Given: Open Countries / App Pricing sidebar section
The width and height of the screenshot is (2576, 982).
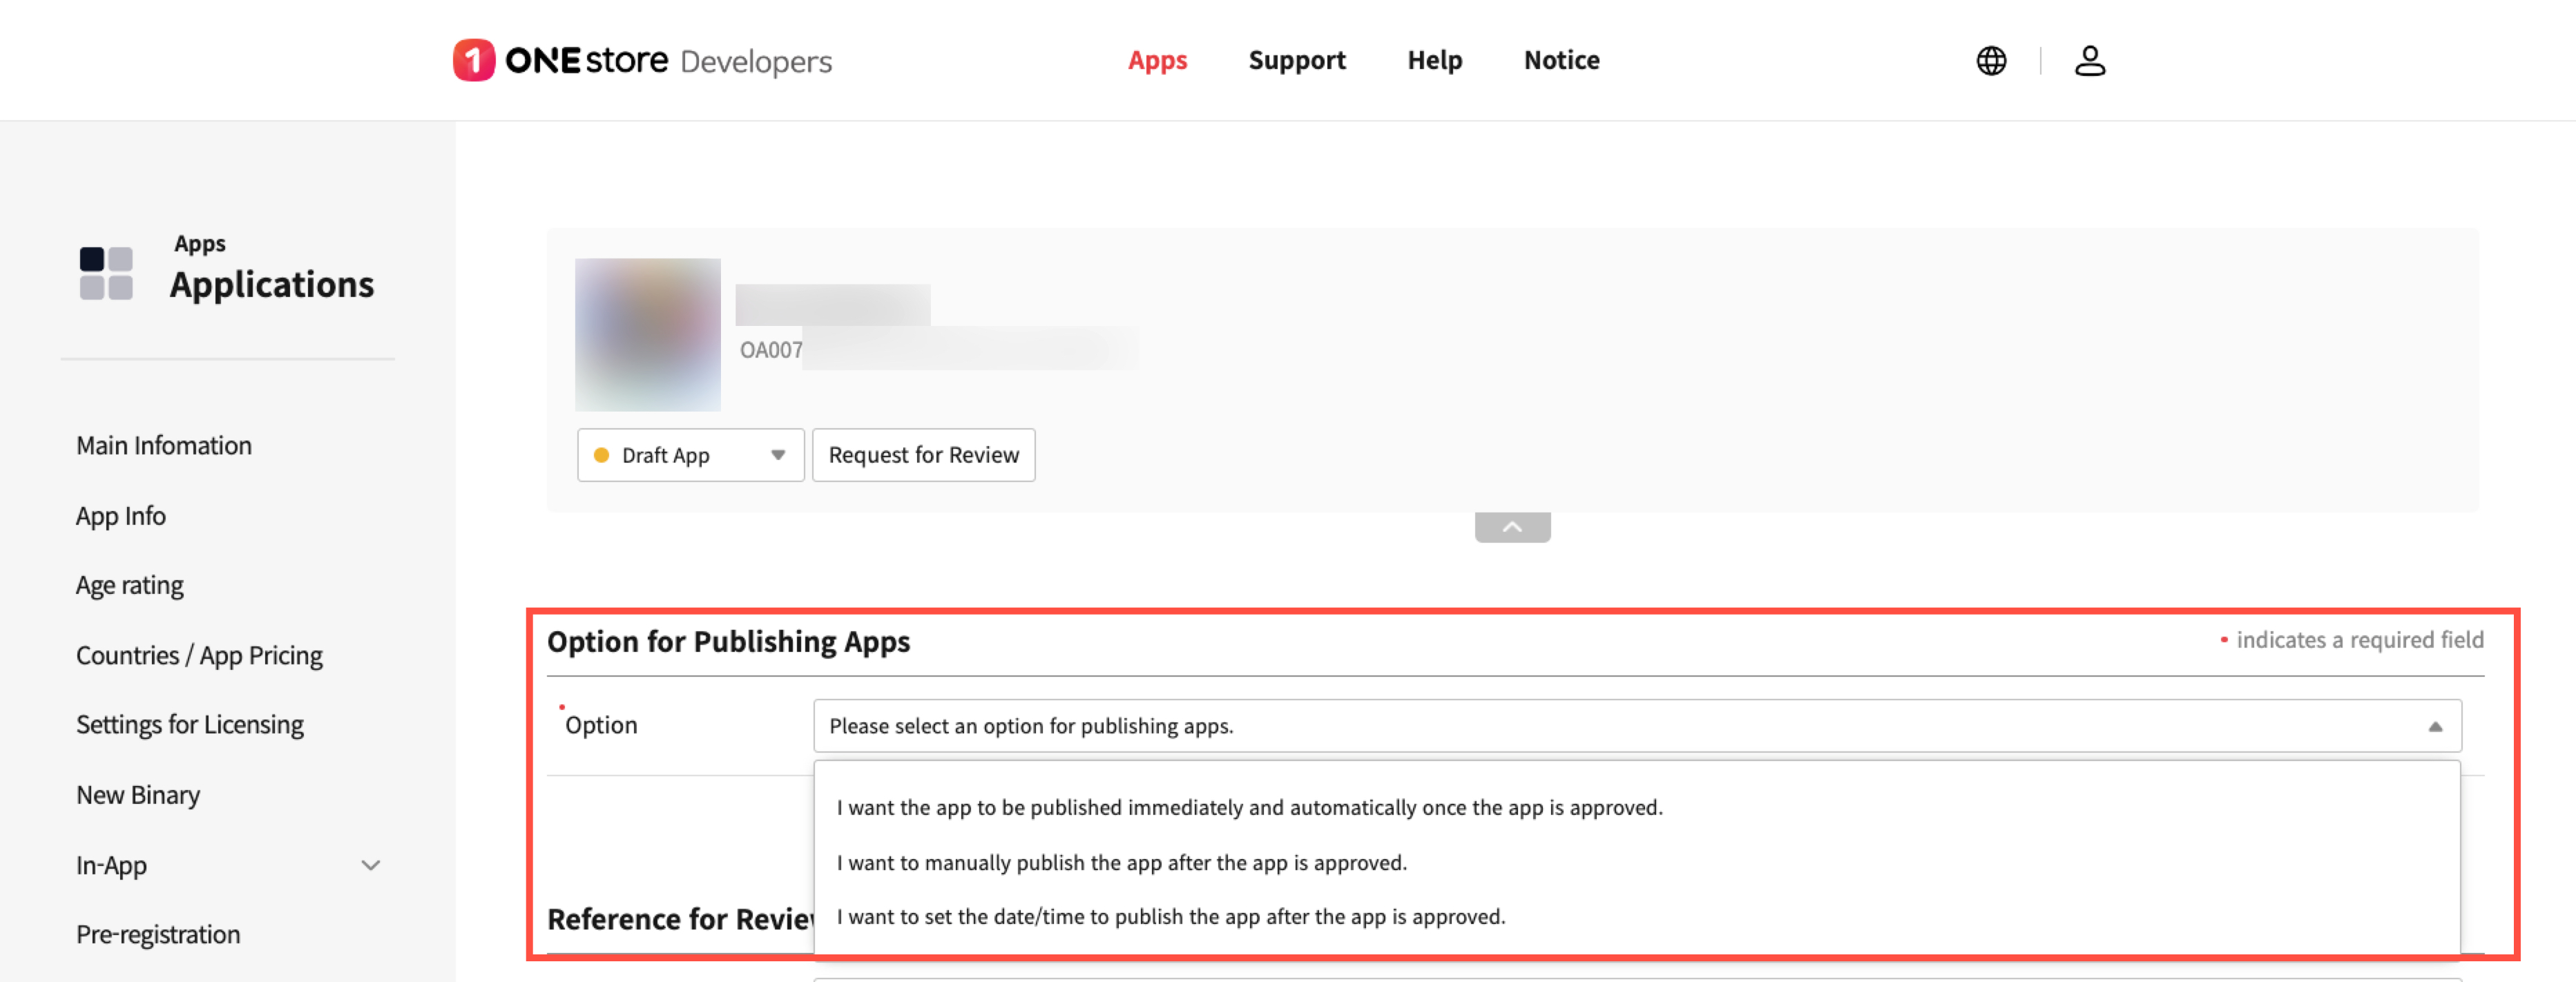Looking at the screenshot, I should point(199,655).
